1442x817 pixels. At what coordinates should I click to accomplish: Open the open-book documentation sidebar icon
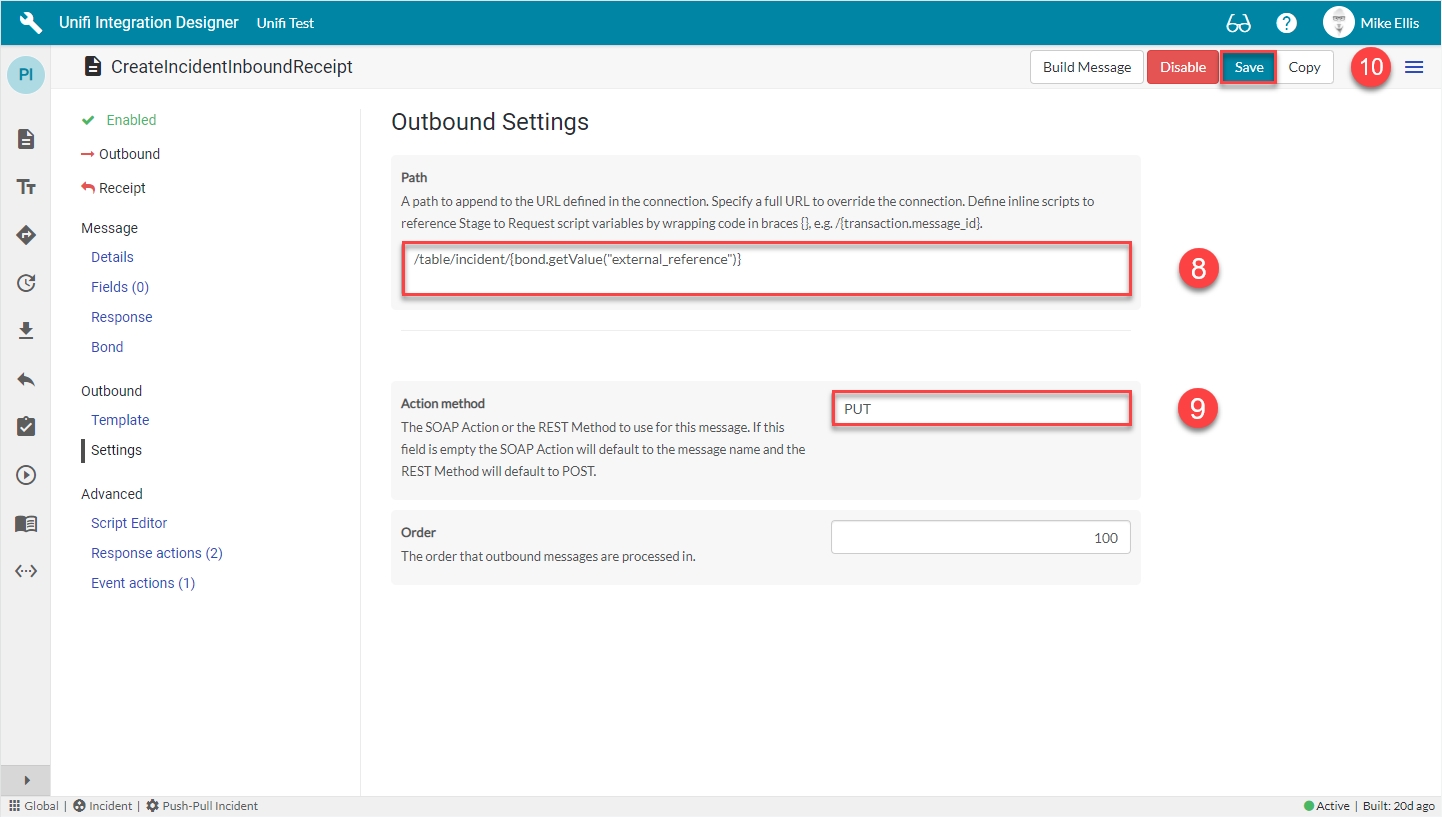coord(26,523)
